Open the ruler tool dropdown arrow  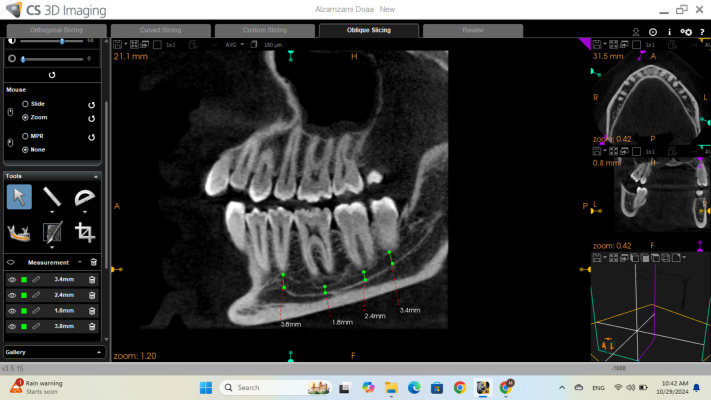tap(52, 212)
